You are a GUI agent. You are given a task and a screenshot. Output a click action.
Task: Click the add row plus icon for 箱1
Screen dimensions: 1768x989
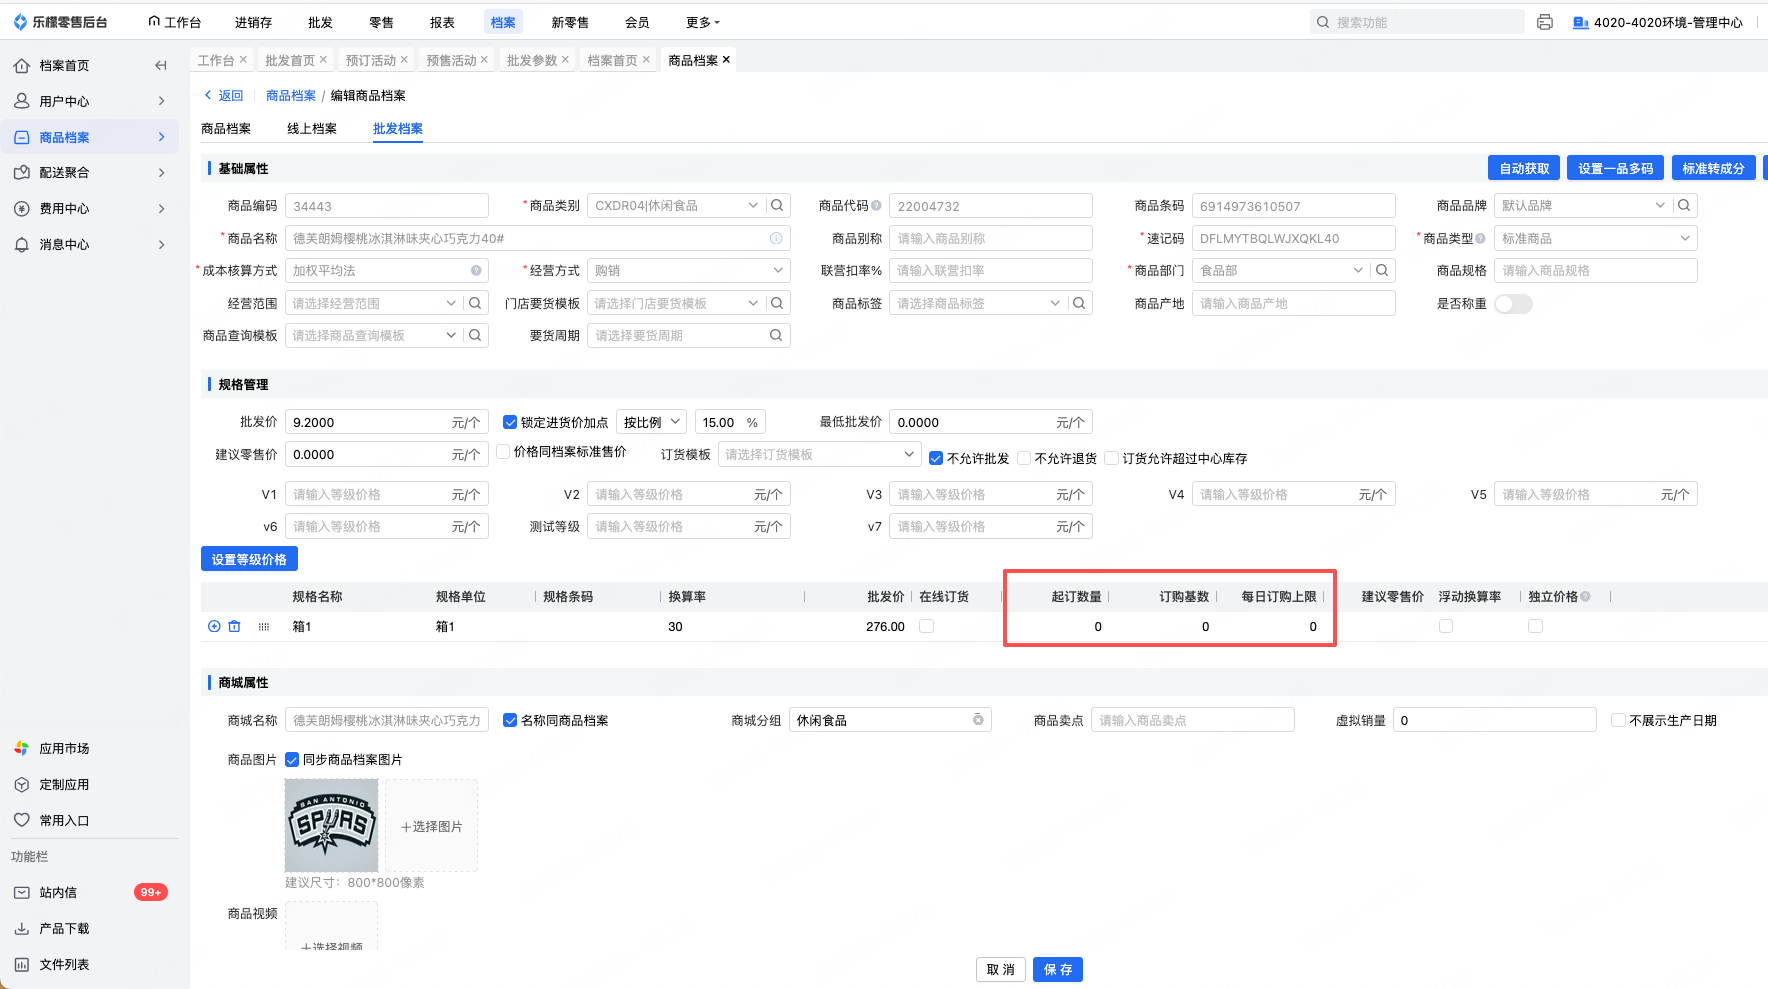pyautogui.click(x=214, y=626)
